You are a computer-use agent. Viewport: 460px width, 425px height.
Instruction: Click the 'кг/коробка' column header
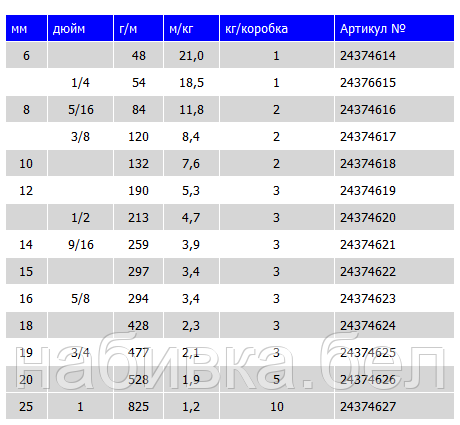pos(277,28)
